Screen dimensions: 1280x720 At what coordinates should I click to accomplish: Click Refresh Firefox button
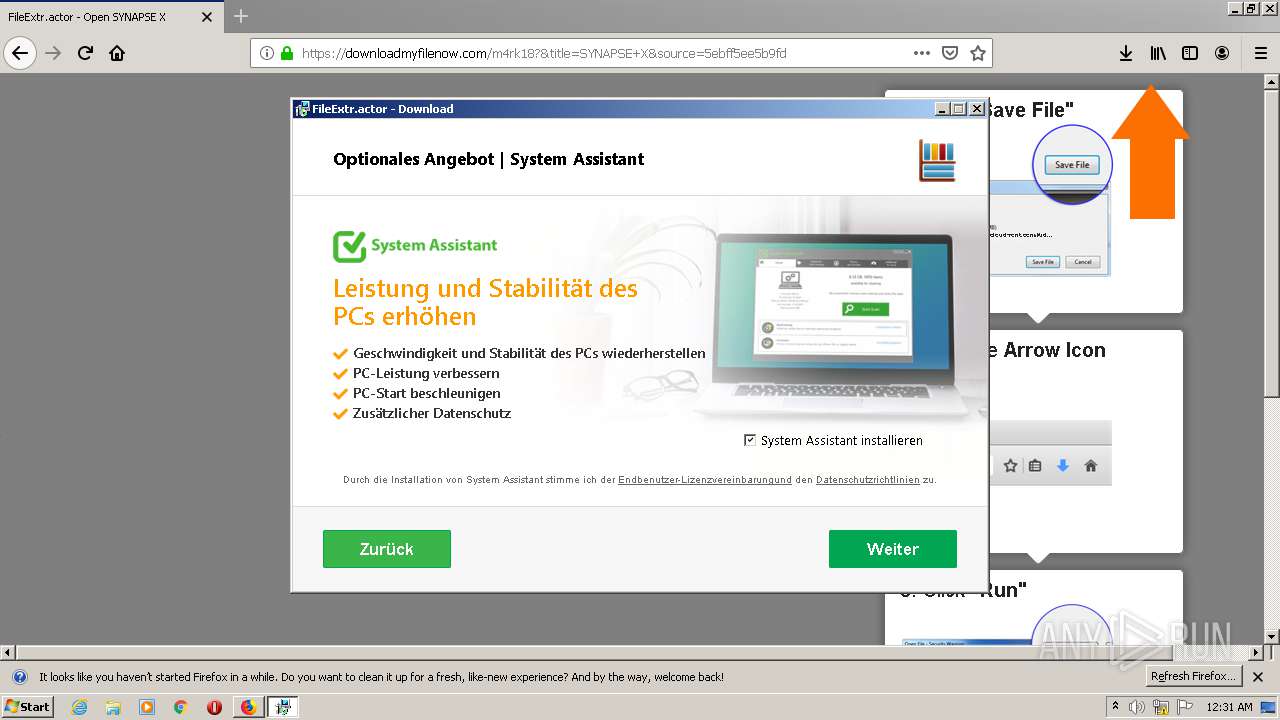click(1194, 676)
